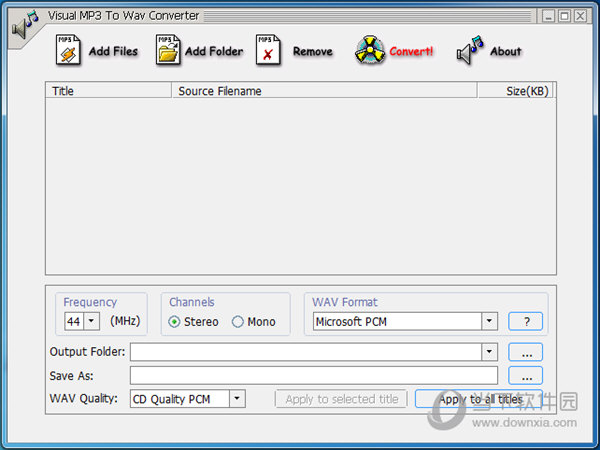Screen dimensions: 600x450
Task: Sort list by Title column header
Action: tap(108, 91)
